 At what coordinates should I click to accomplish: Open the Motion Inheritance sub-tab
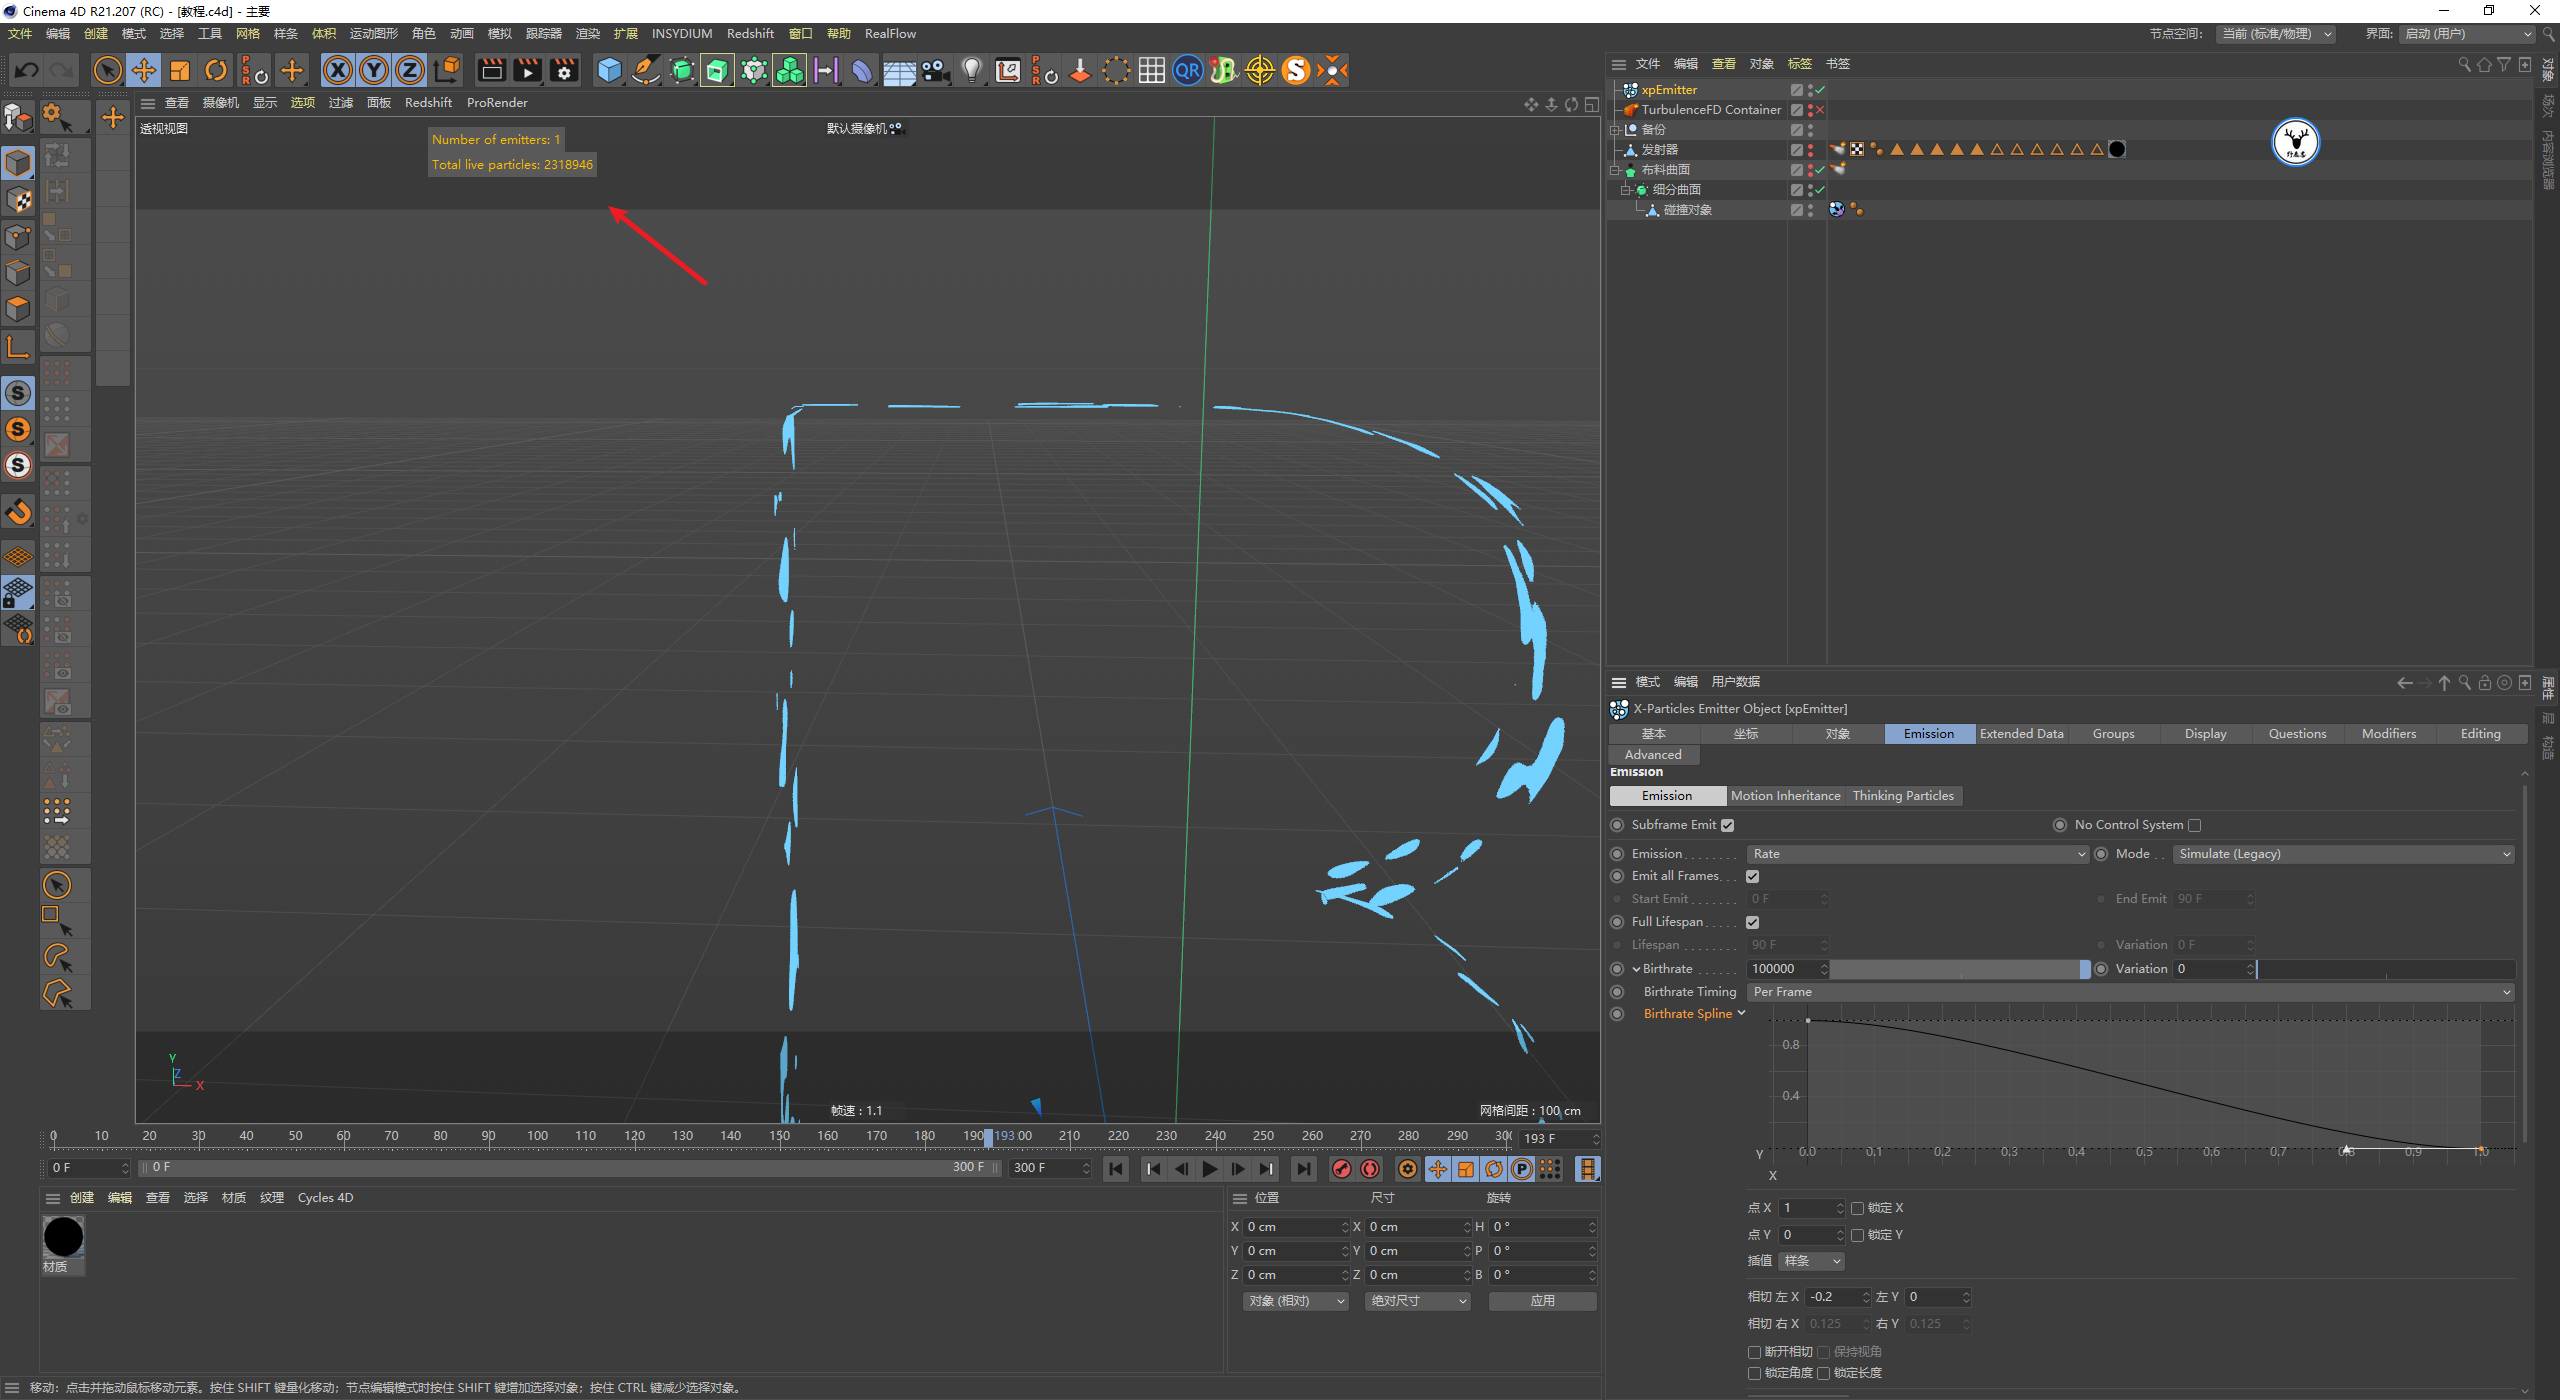click(x=1785, y=796)
